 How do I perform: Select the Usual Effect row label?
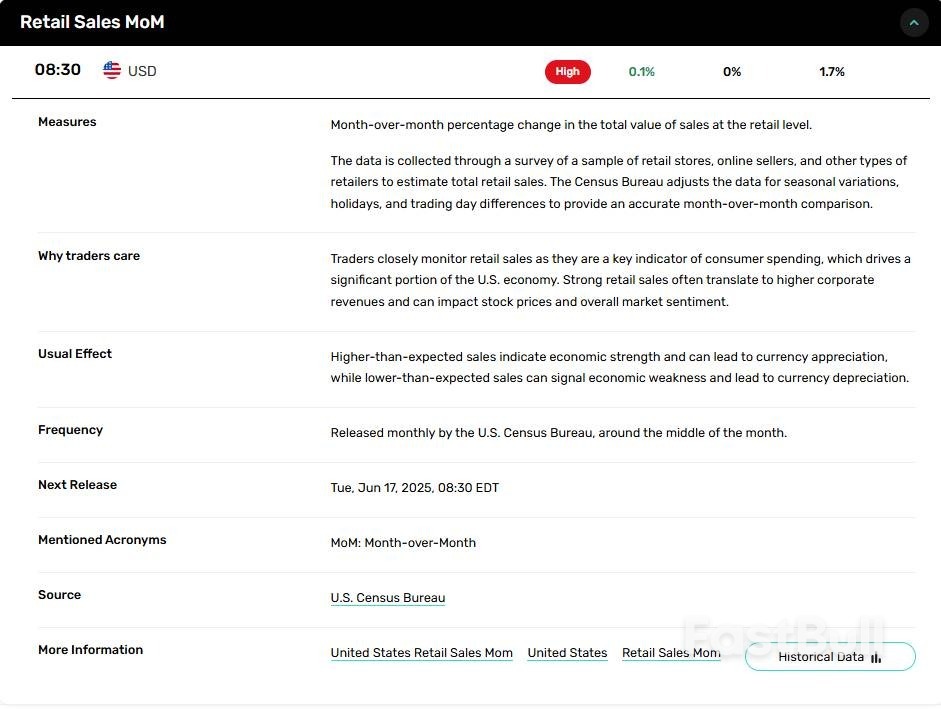(75, 354)
